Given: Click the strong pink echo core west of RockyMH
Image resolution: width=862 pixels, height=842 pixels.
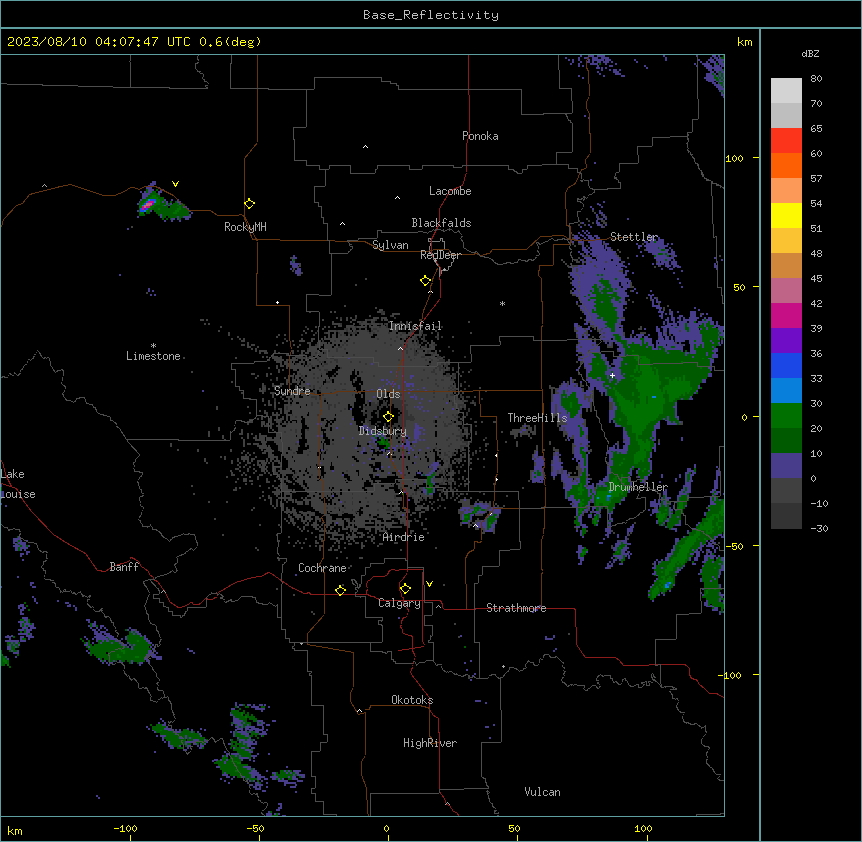Looking at the screenshot, I should [x=147, y=206].
